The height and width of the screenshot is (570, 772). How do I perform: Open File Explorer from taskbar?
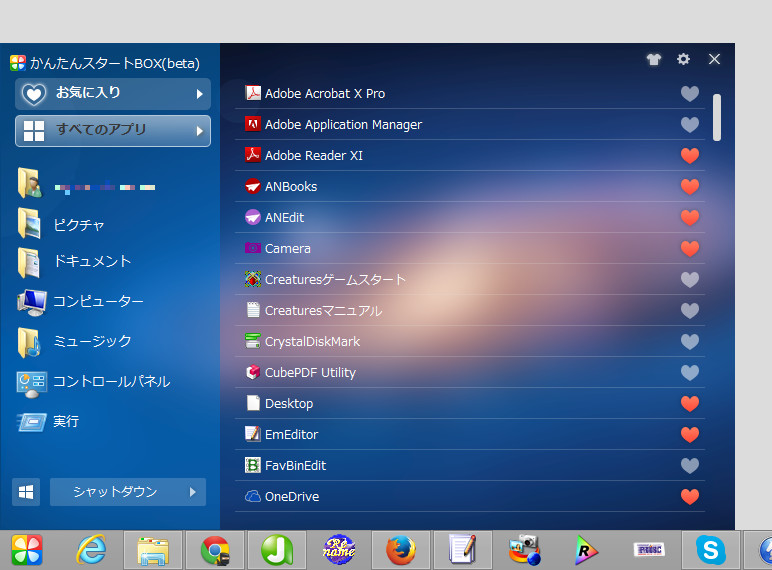click(153, 550)
